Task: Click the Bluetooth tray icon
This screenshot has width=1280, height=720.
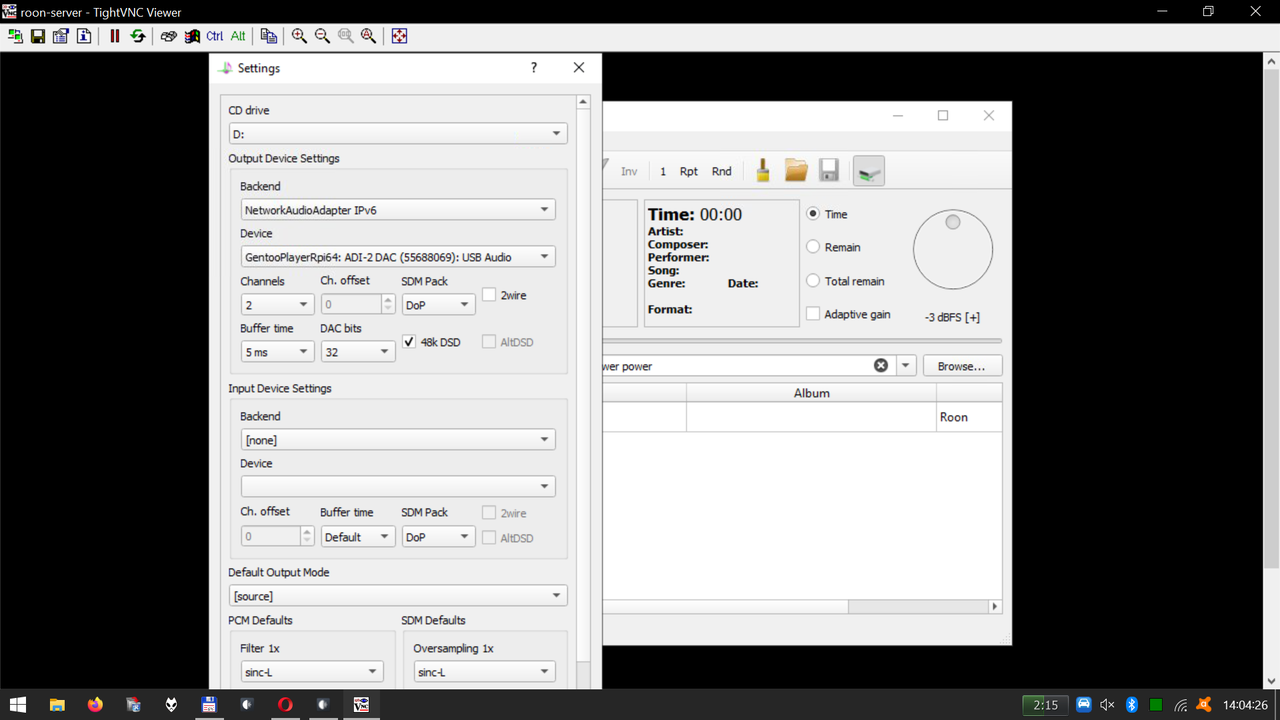Action: click(x=1132, y=705)
